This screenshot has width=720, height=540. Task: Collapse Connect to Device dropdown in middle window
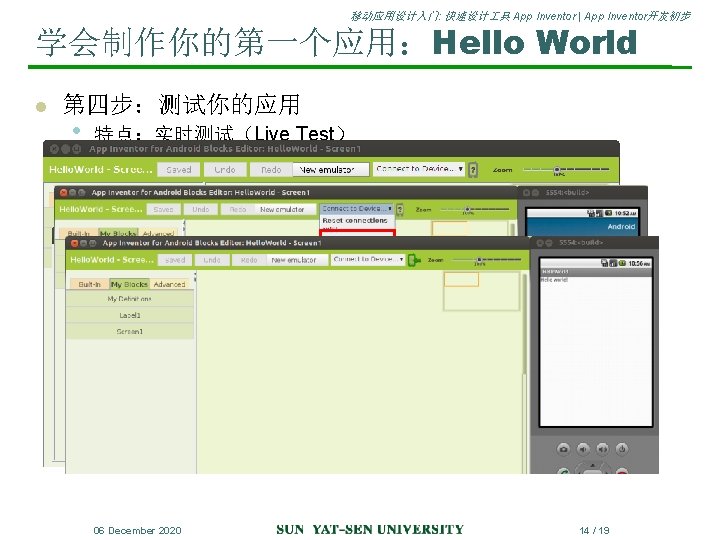(x=356, y=209)
